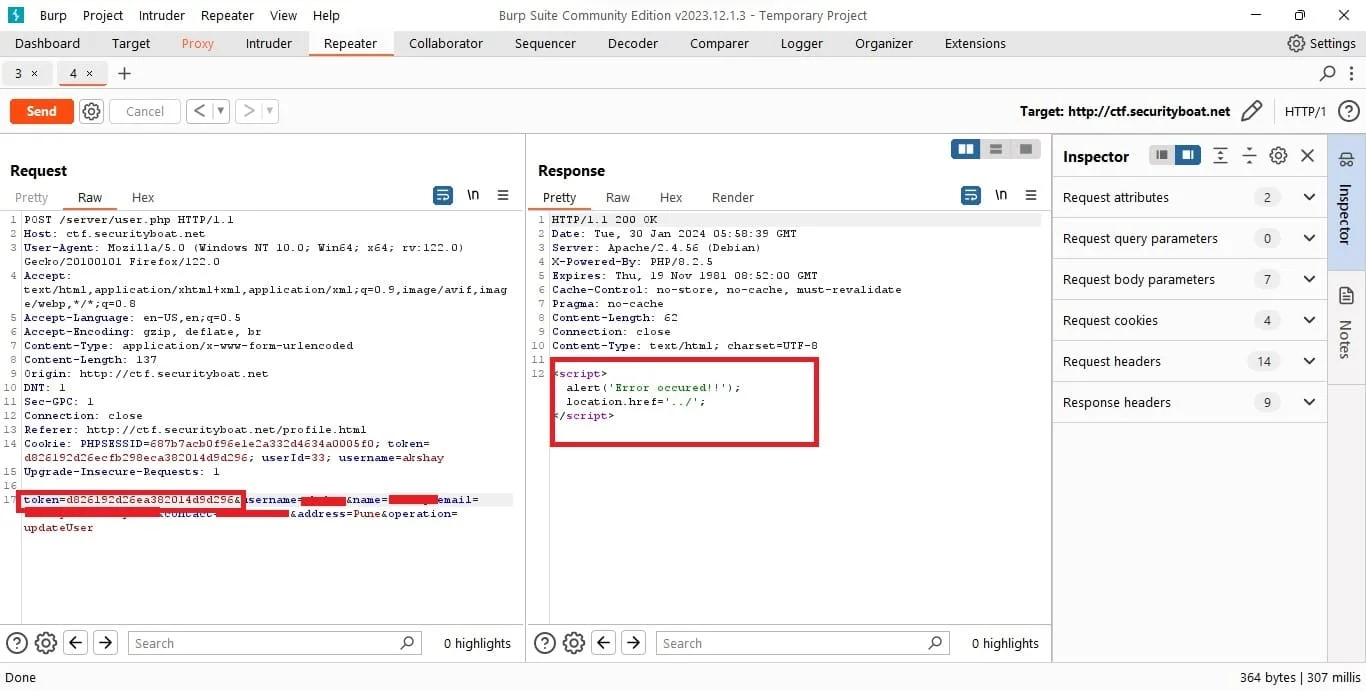Click the search magnifier in the tab bar

1328,73
